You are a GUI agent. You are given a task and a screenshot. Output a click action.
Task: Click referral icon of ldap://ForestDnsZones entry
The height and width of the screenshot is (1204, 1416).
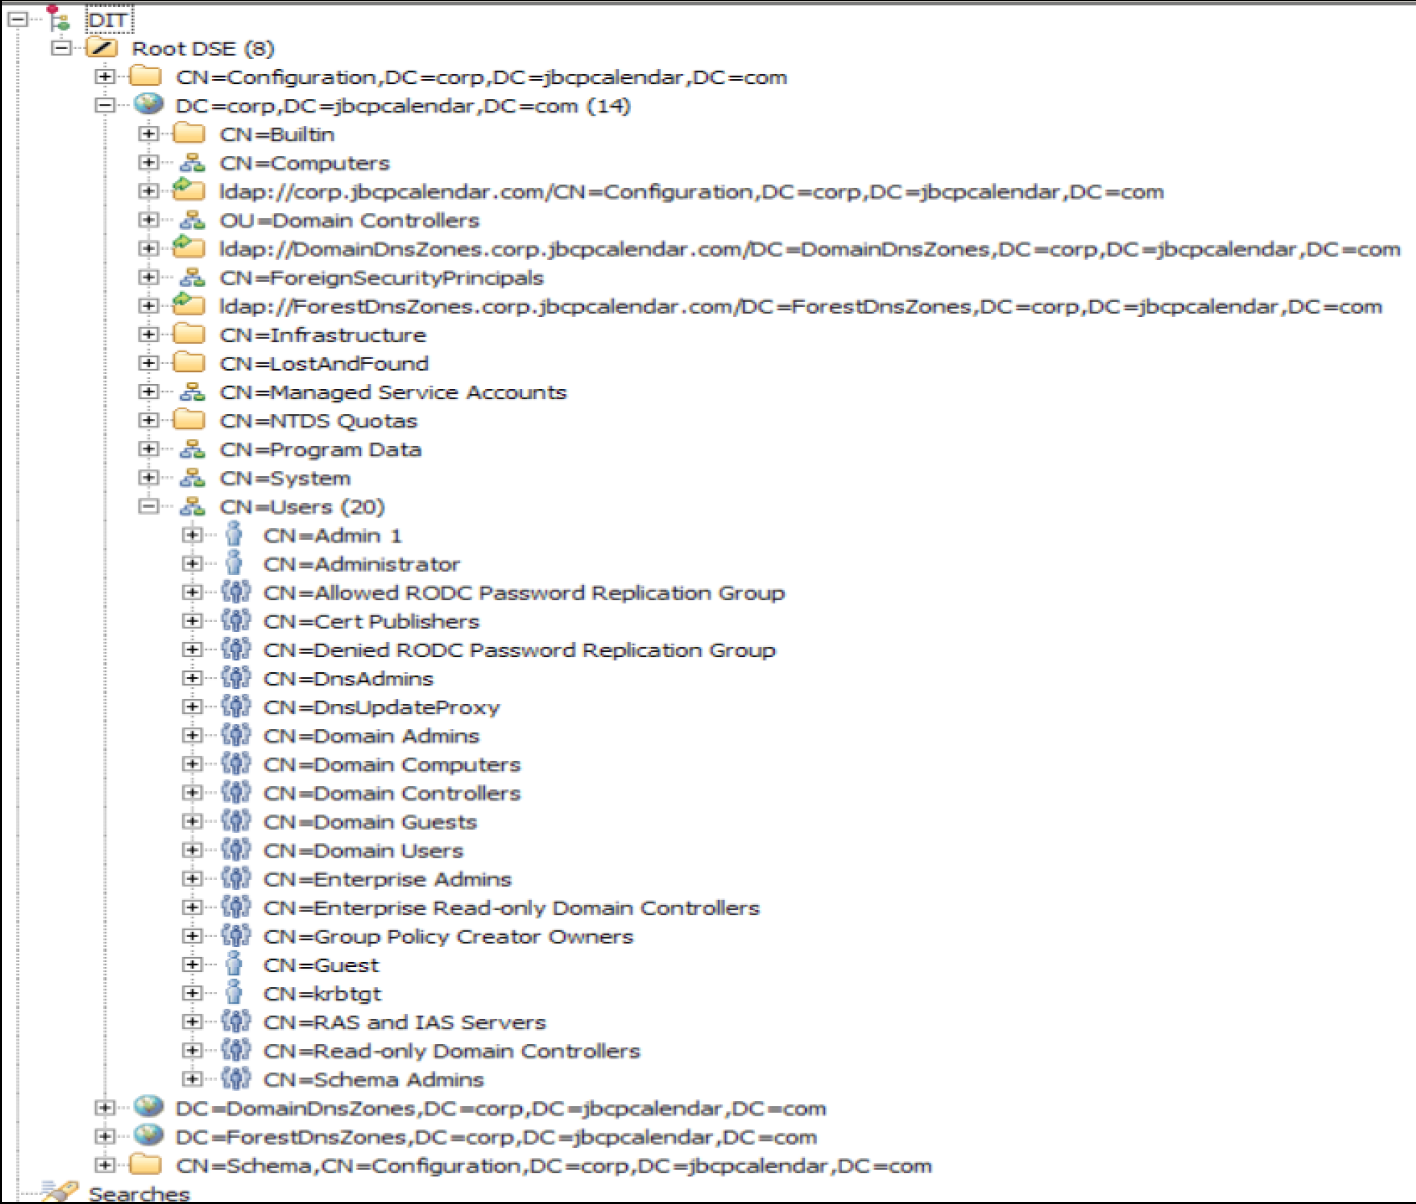(189, 305)
